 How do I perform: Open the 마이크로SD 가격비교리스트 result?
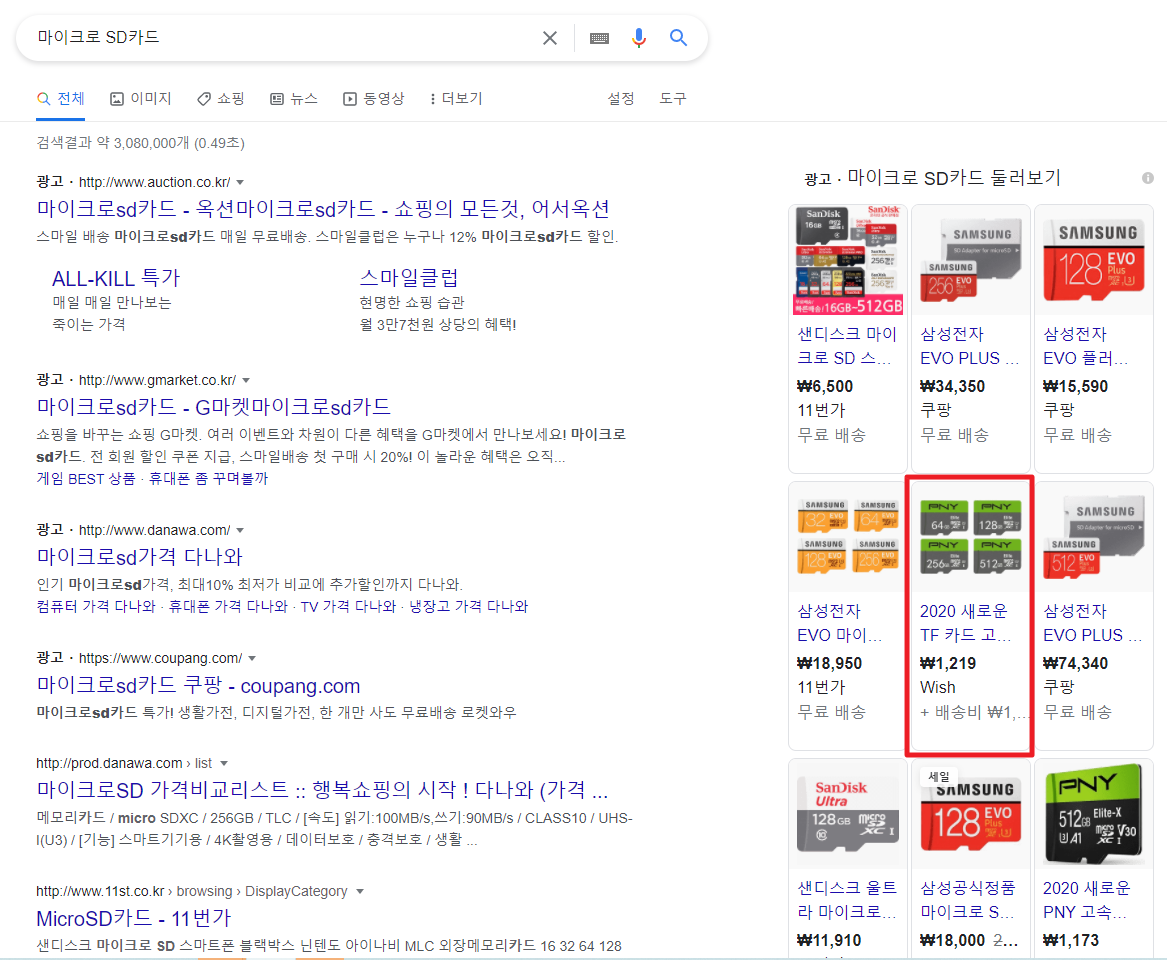pyautogui.click(x=322, y=790)
